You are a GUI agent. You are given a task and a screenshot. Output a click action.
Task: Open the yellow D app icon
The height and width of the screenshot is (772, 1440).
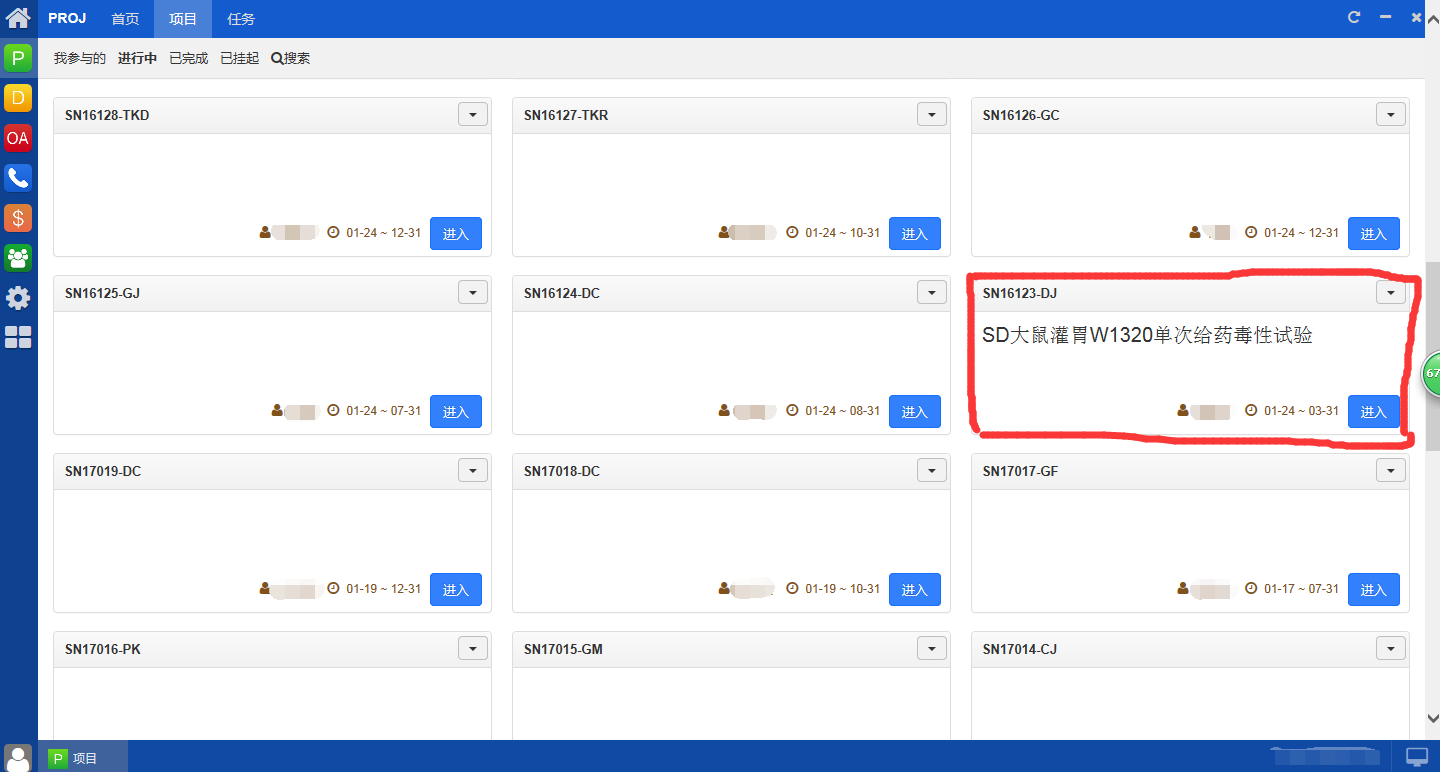(x=18, y=98)
